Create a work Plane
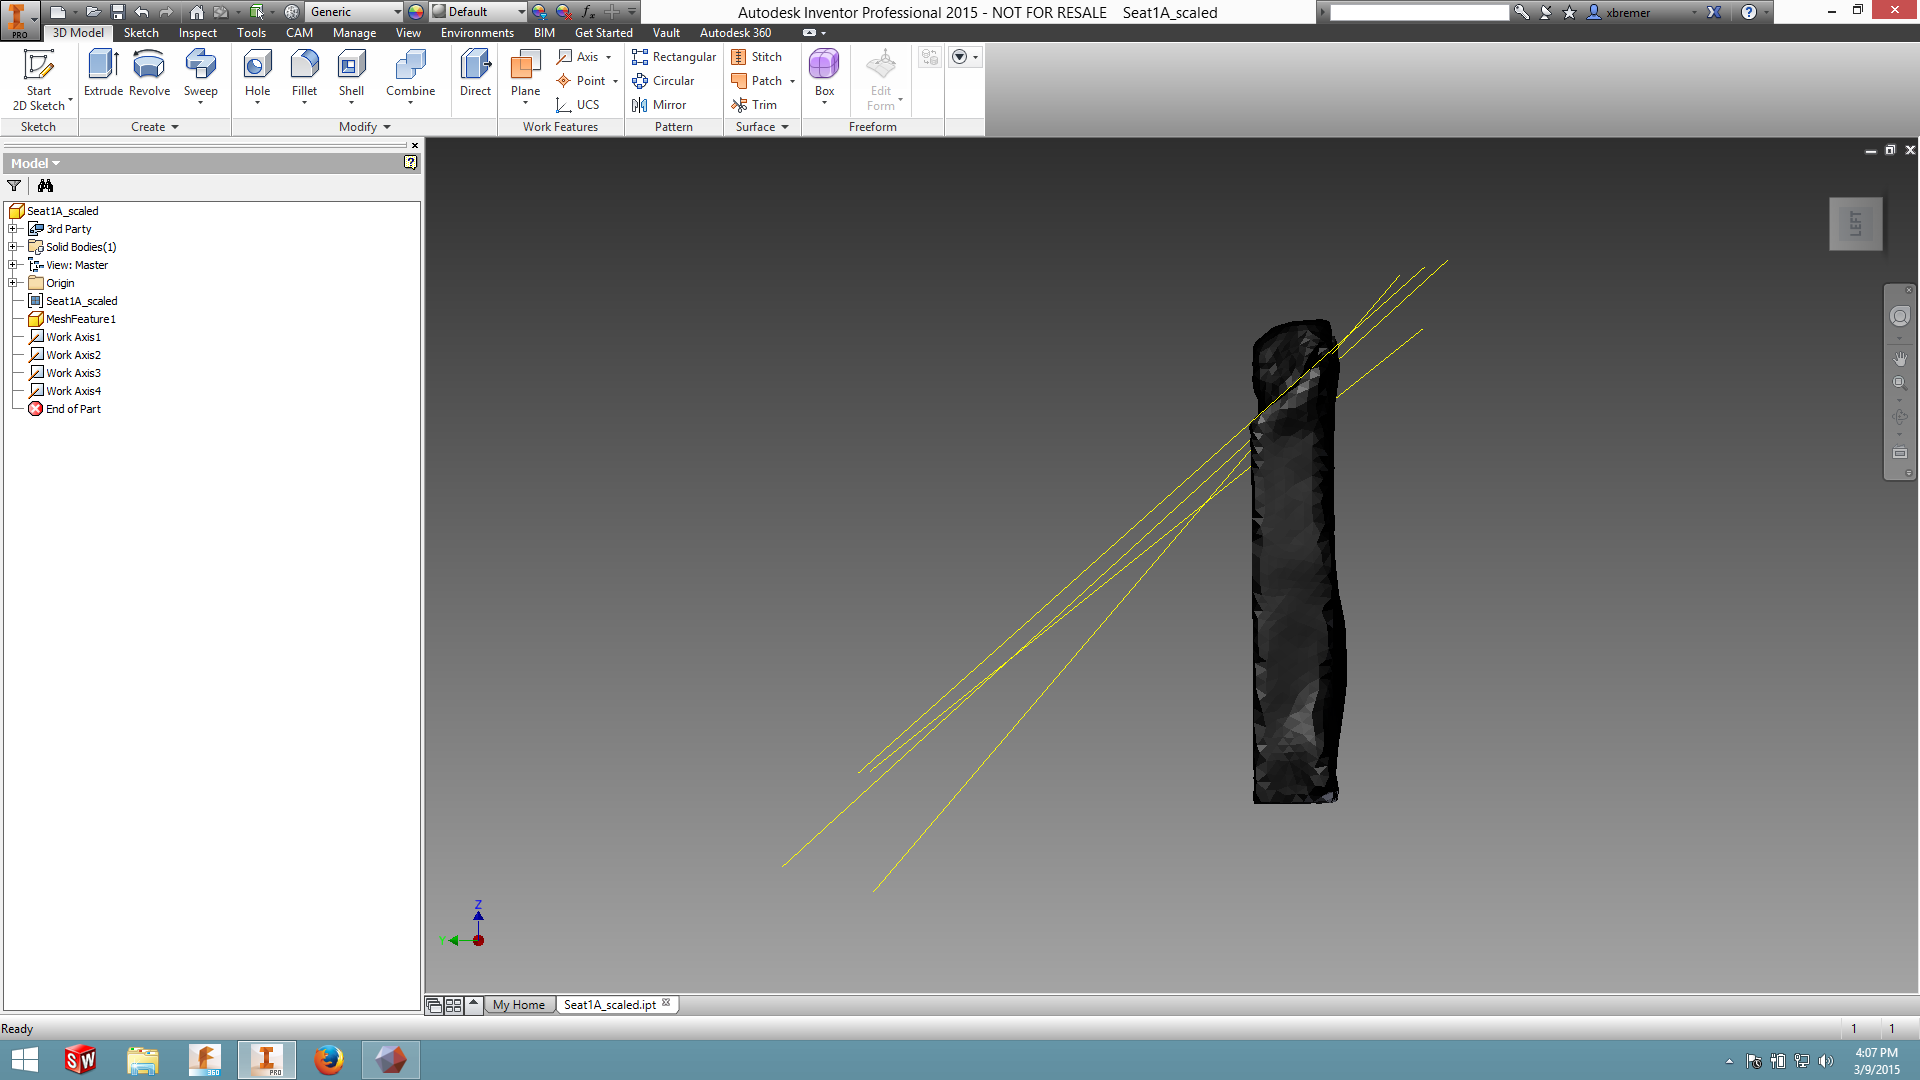Viewport: 1920px width, 1080px height. point(525,76)
